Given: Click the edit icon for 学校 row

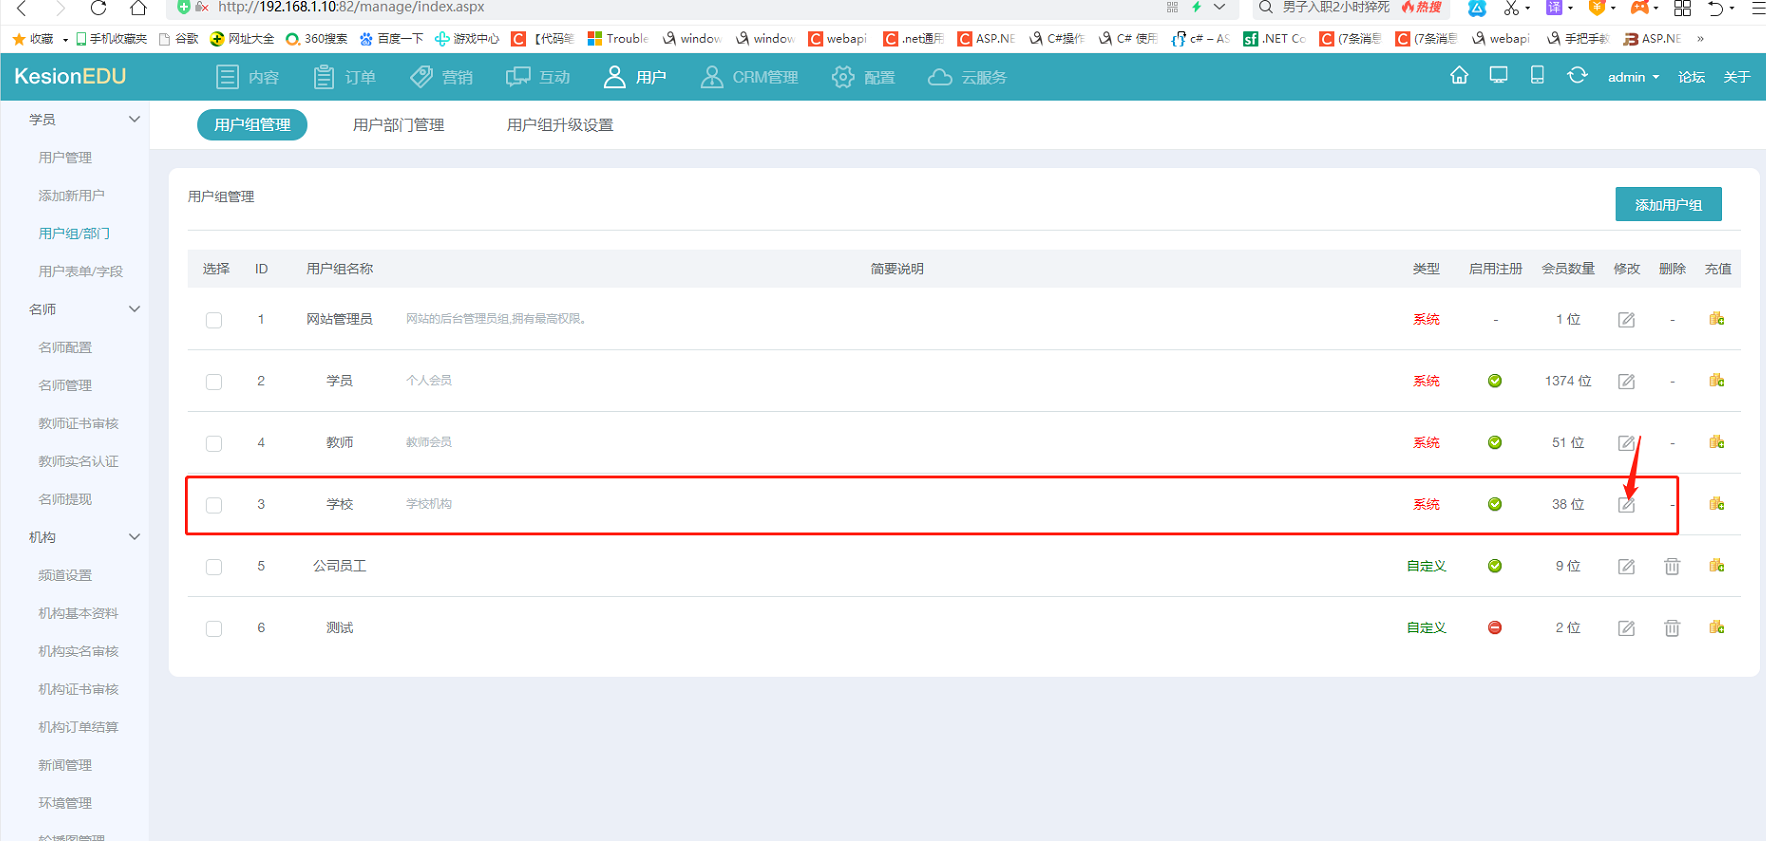Looking at the screenshot, I should [1626, 505].
